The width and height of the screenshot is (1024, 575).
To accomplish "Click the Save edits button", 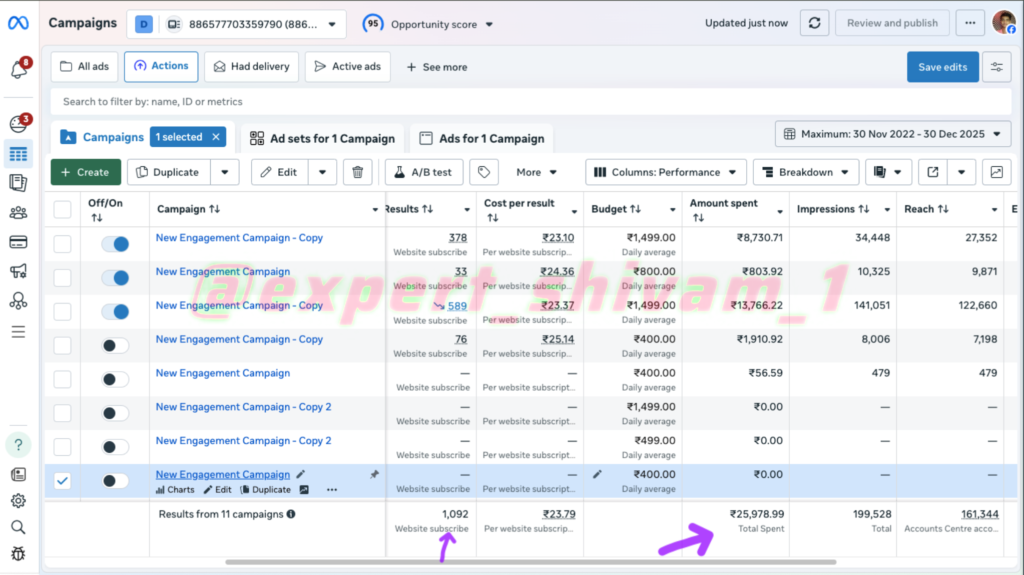I will [942, 67].
